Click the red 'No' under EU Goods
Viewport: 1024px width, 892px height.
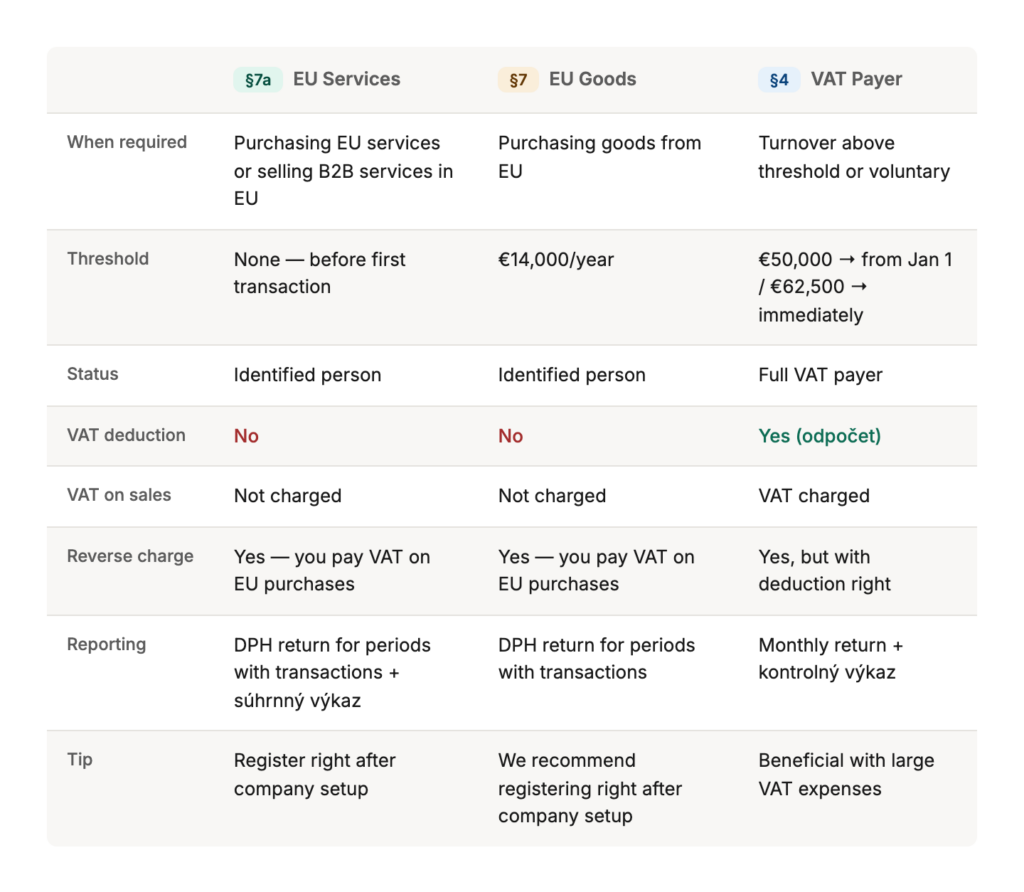pos(510,436)
